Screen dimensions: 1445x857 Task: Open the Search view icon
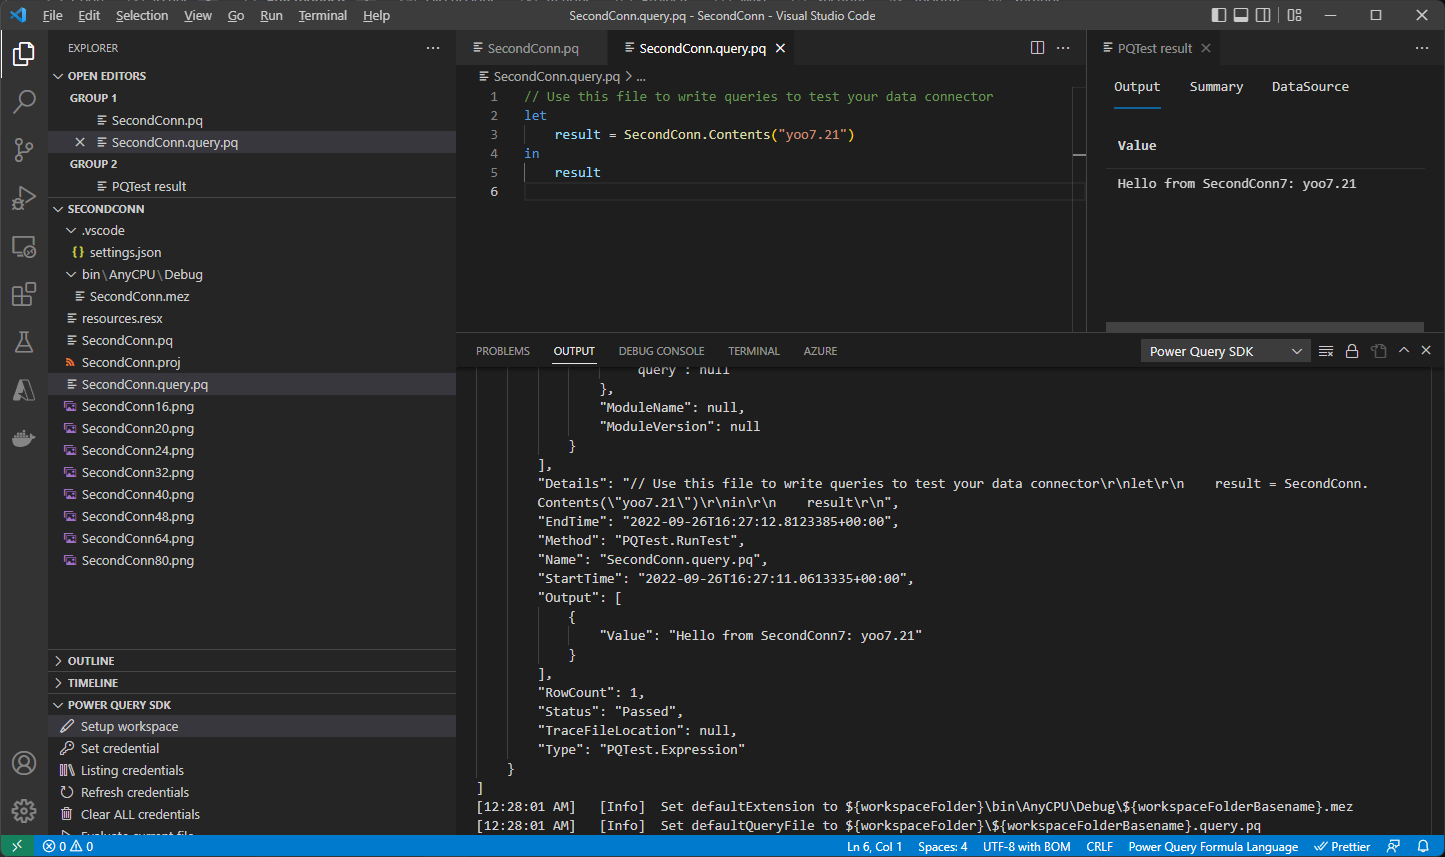[x=24, y=101]
